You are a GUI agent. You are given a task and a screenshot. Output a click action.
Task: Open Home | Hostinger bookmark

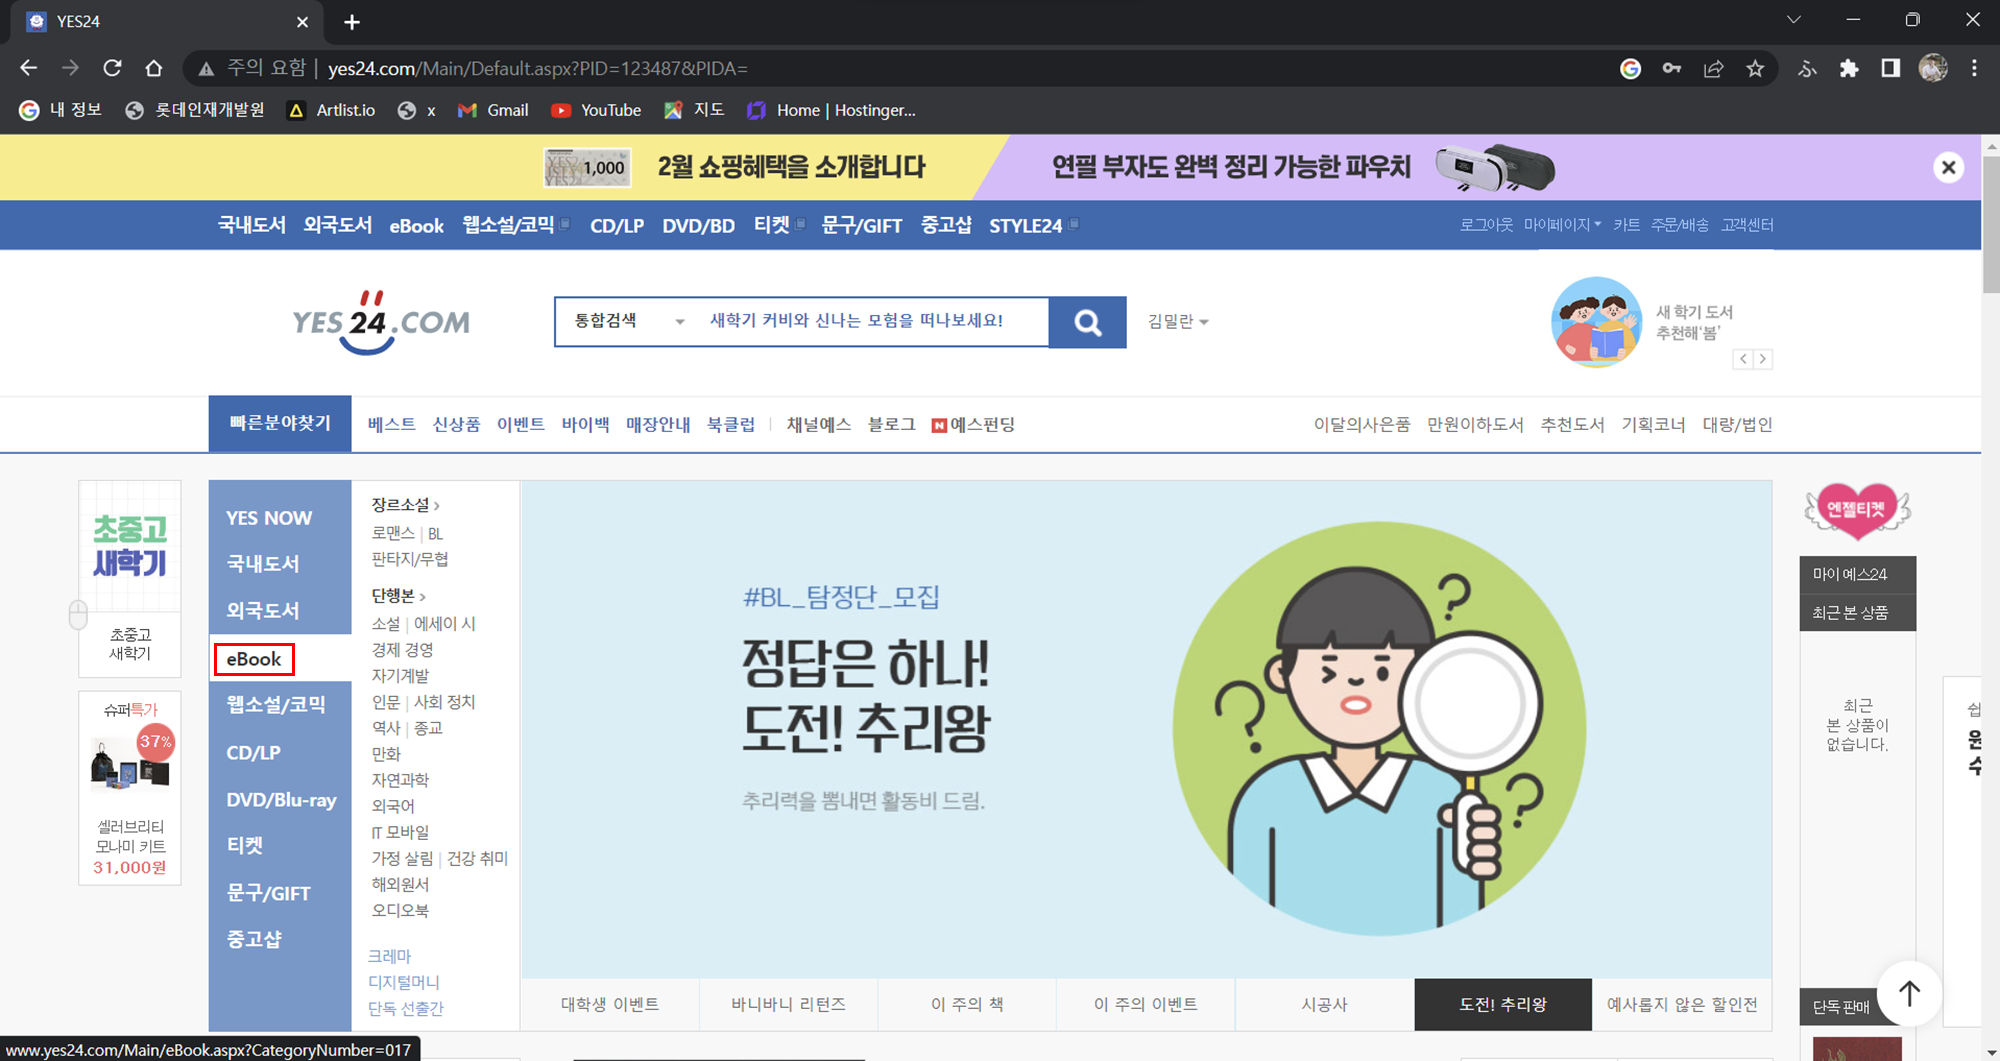pos(831,110)
